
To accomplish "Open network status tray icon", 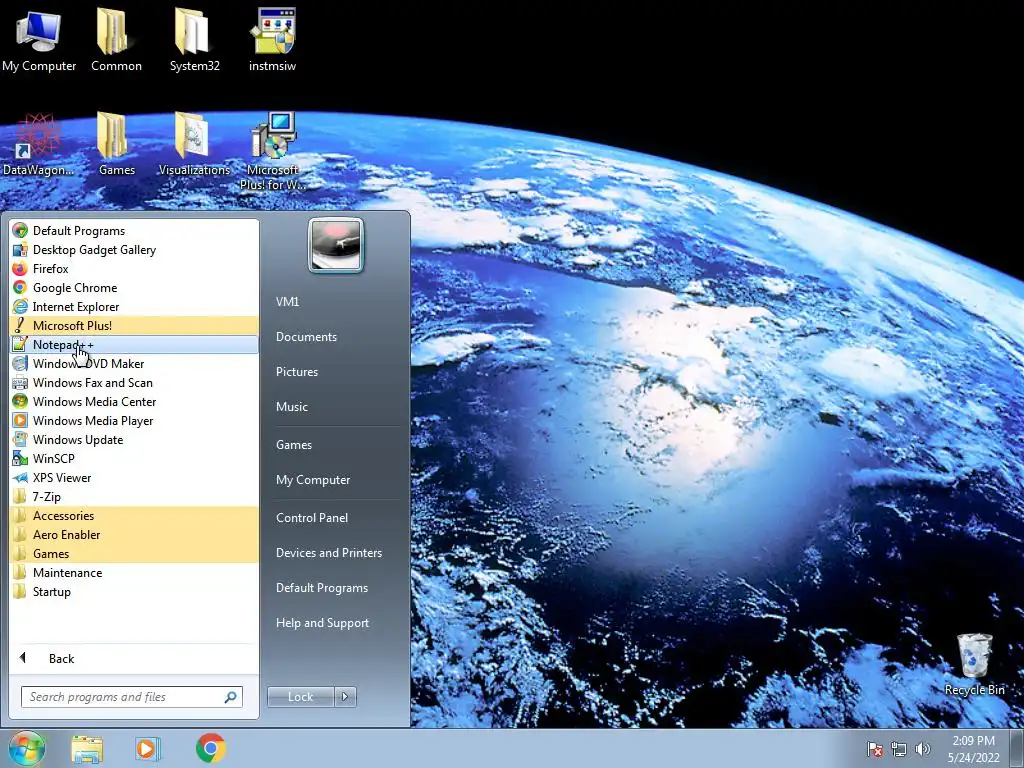I will point(899,750).
